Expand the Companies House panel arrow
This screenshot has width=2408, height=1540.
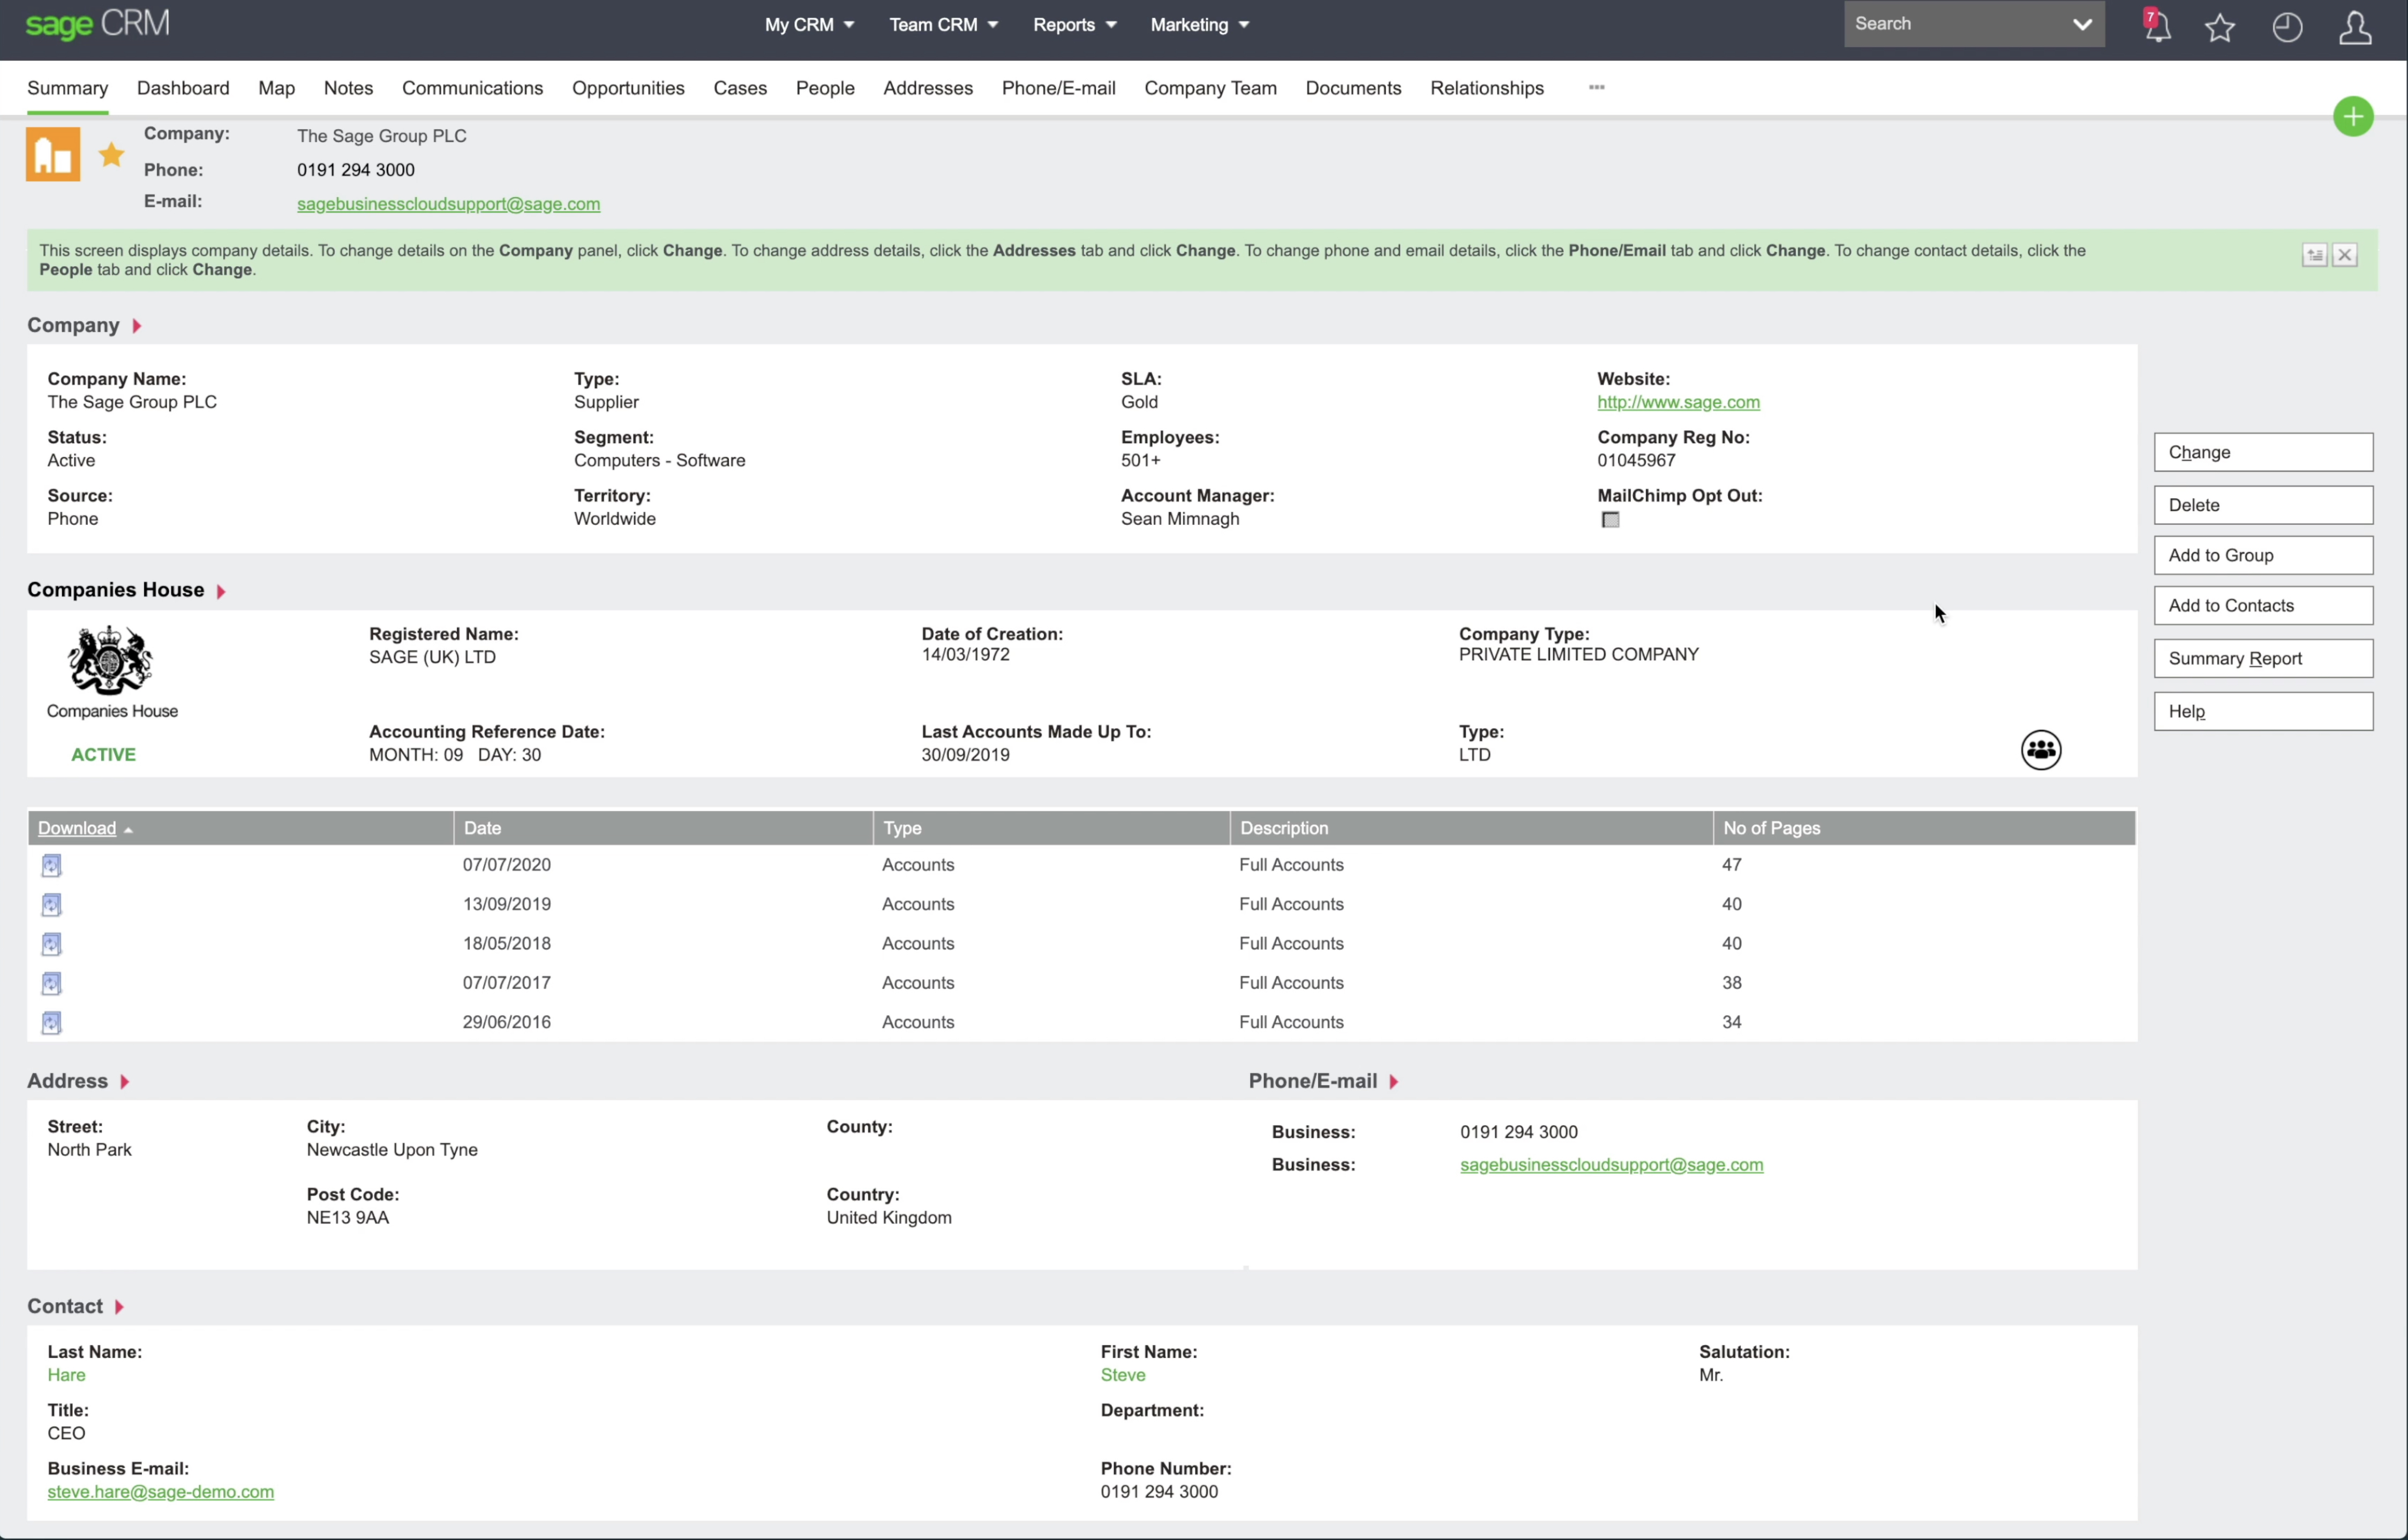pos(221,592)
